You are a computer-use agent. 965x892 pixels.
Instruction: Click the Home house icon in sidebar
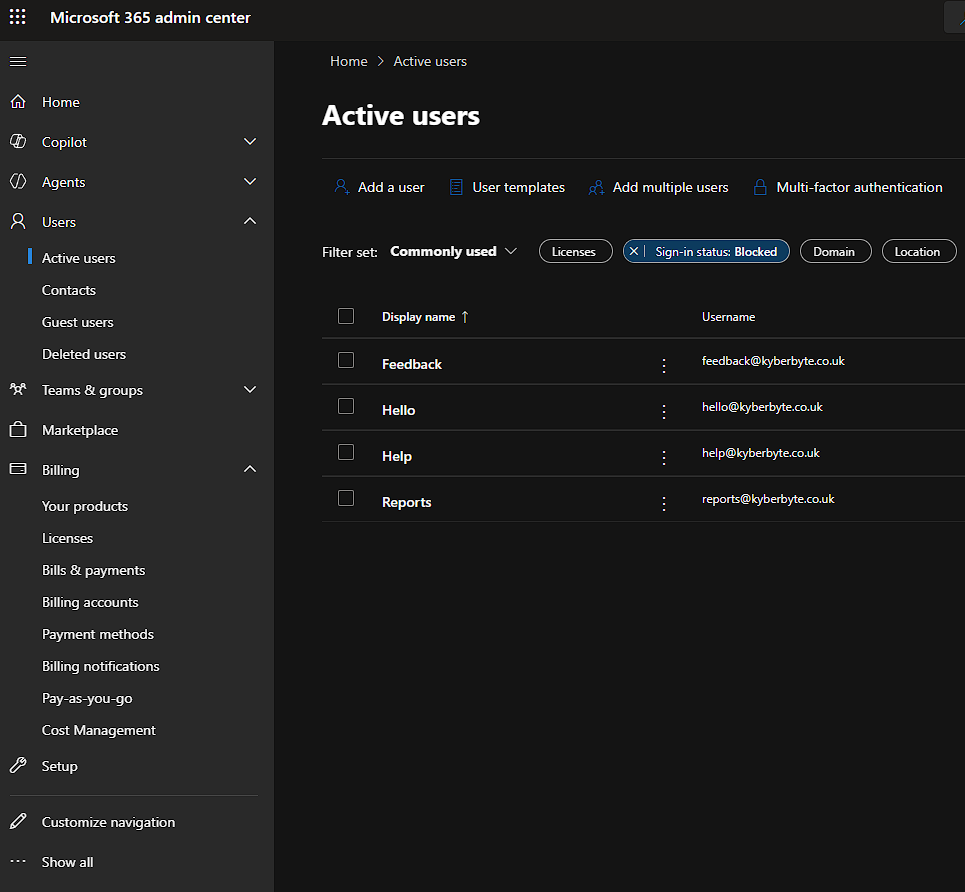click(18, 102)
